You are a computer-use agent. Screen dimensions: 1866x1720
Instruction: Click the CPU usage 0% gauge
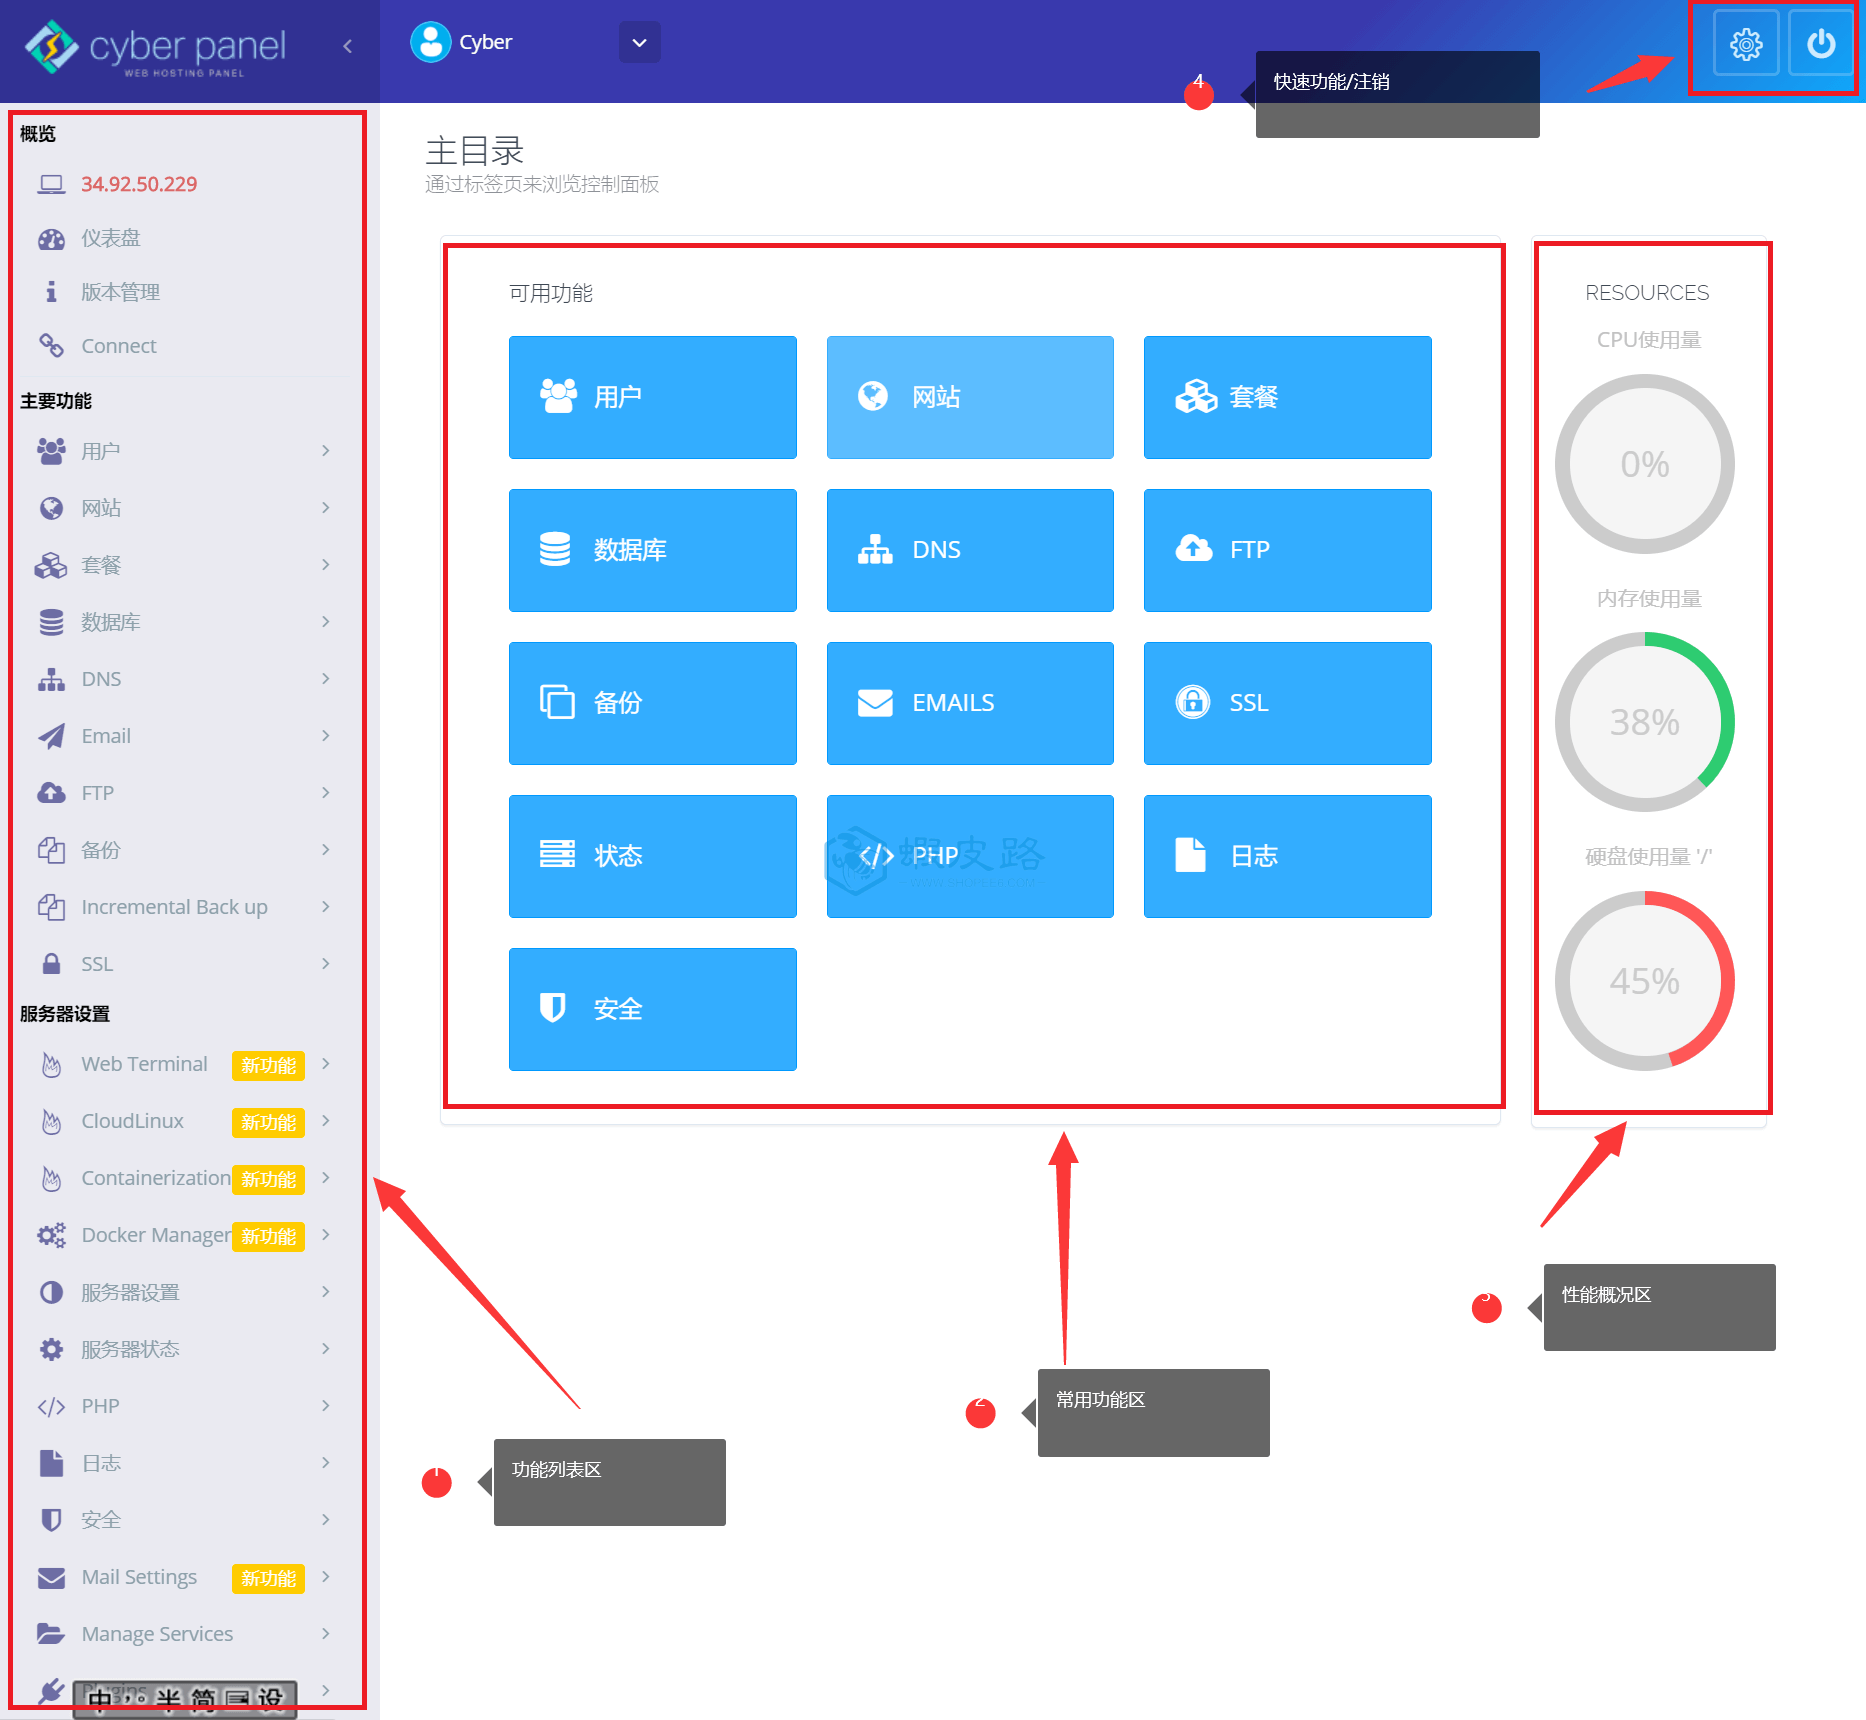(x=1645, y=464)
